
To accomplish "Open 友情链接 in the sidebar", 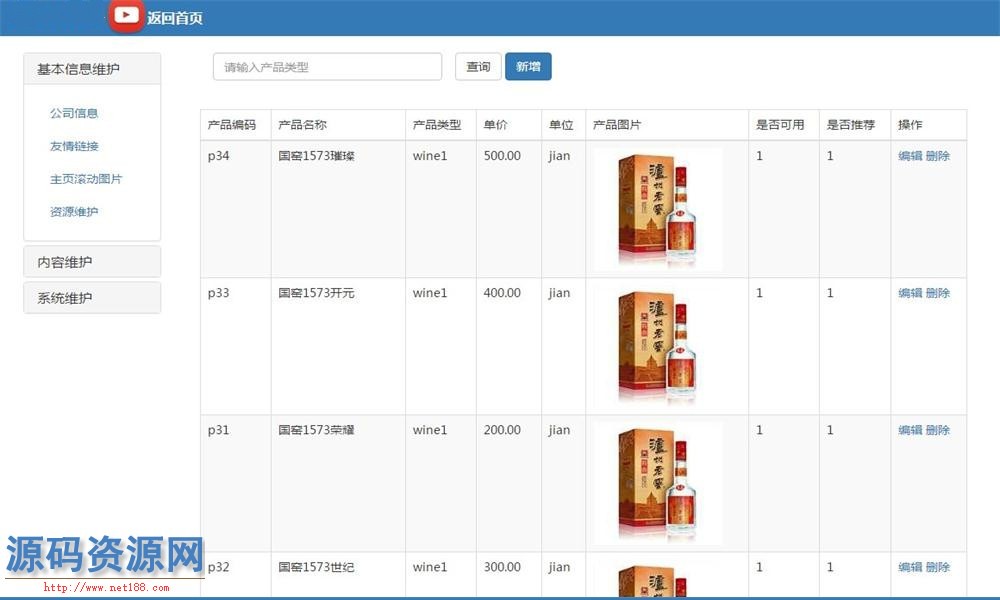I will click(x=74, y=146).
